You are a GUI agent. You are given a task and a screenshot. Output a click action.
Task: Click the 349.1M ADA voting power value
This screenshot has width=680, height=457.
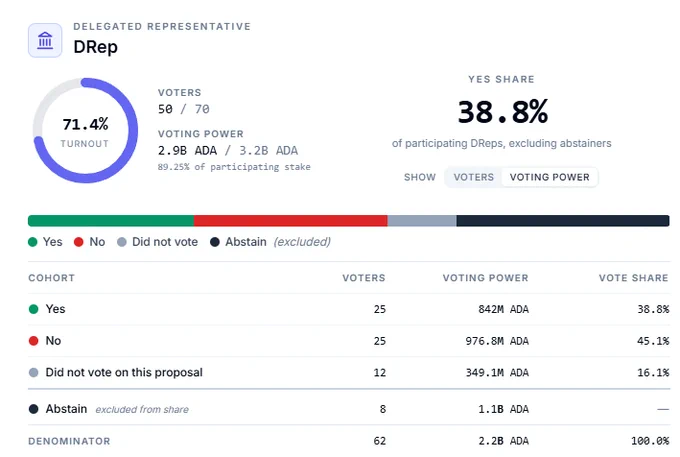497,373
